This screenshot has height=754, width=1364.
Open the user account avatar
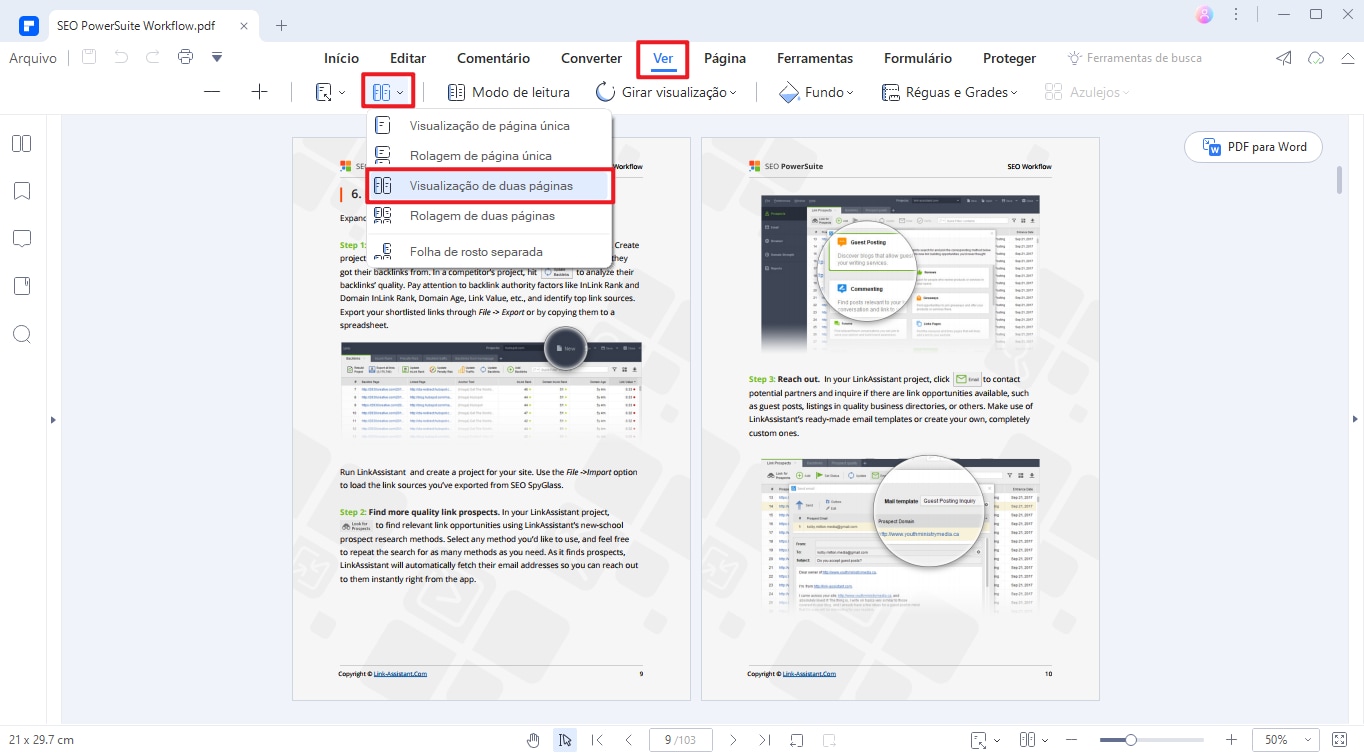pos(1205,14)
